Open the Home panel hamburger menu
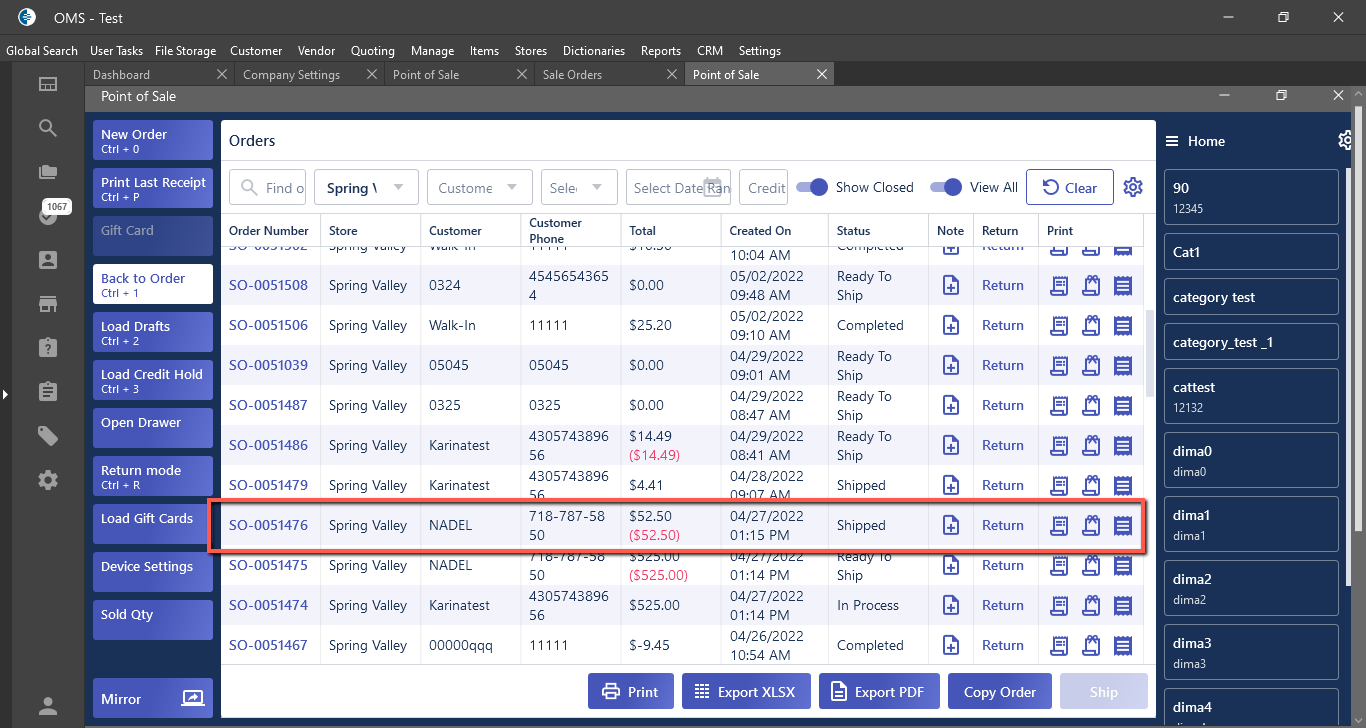This screenshot has width=1366, height=728. coord(1171,141)
